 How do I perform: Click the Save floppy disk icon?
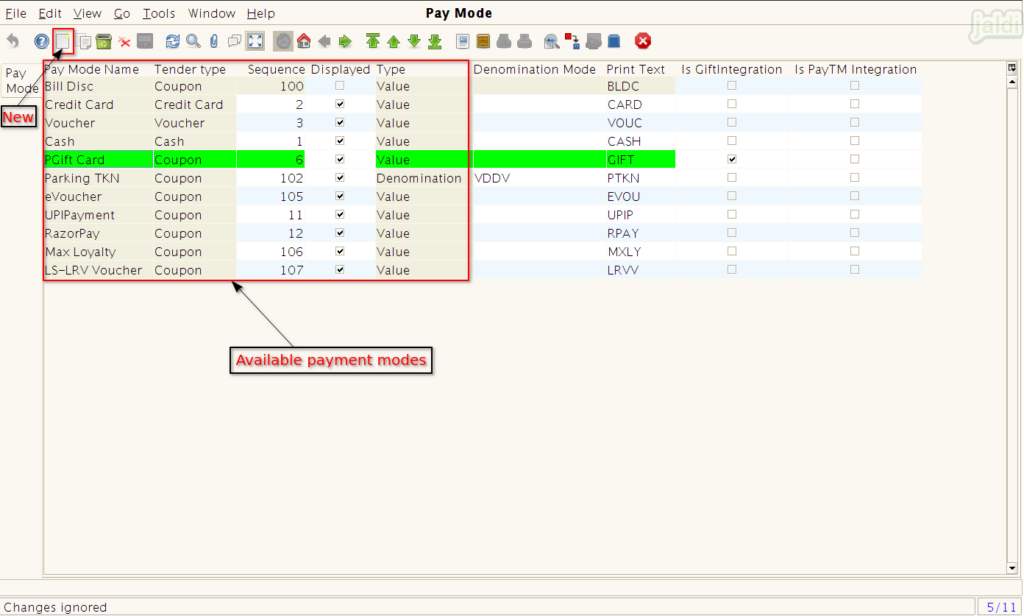click(x=145, y=42)
